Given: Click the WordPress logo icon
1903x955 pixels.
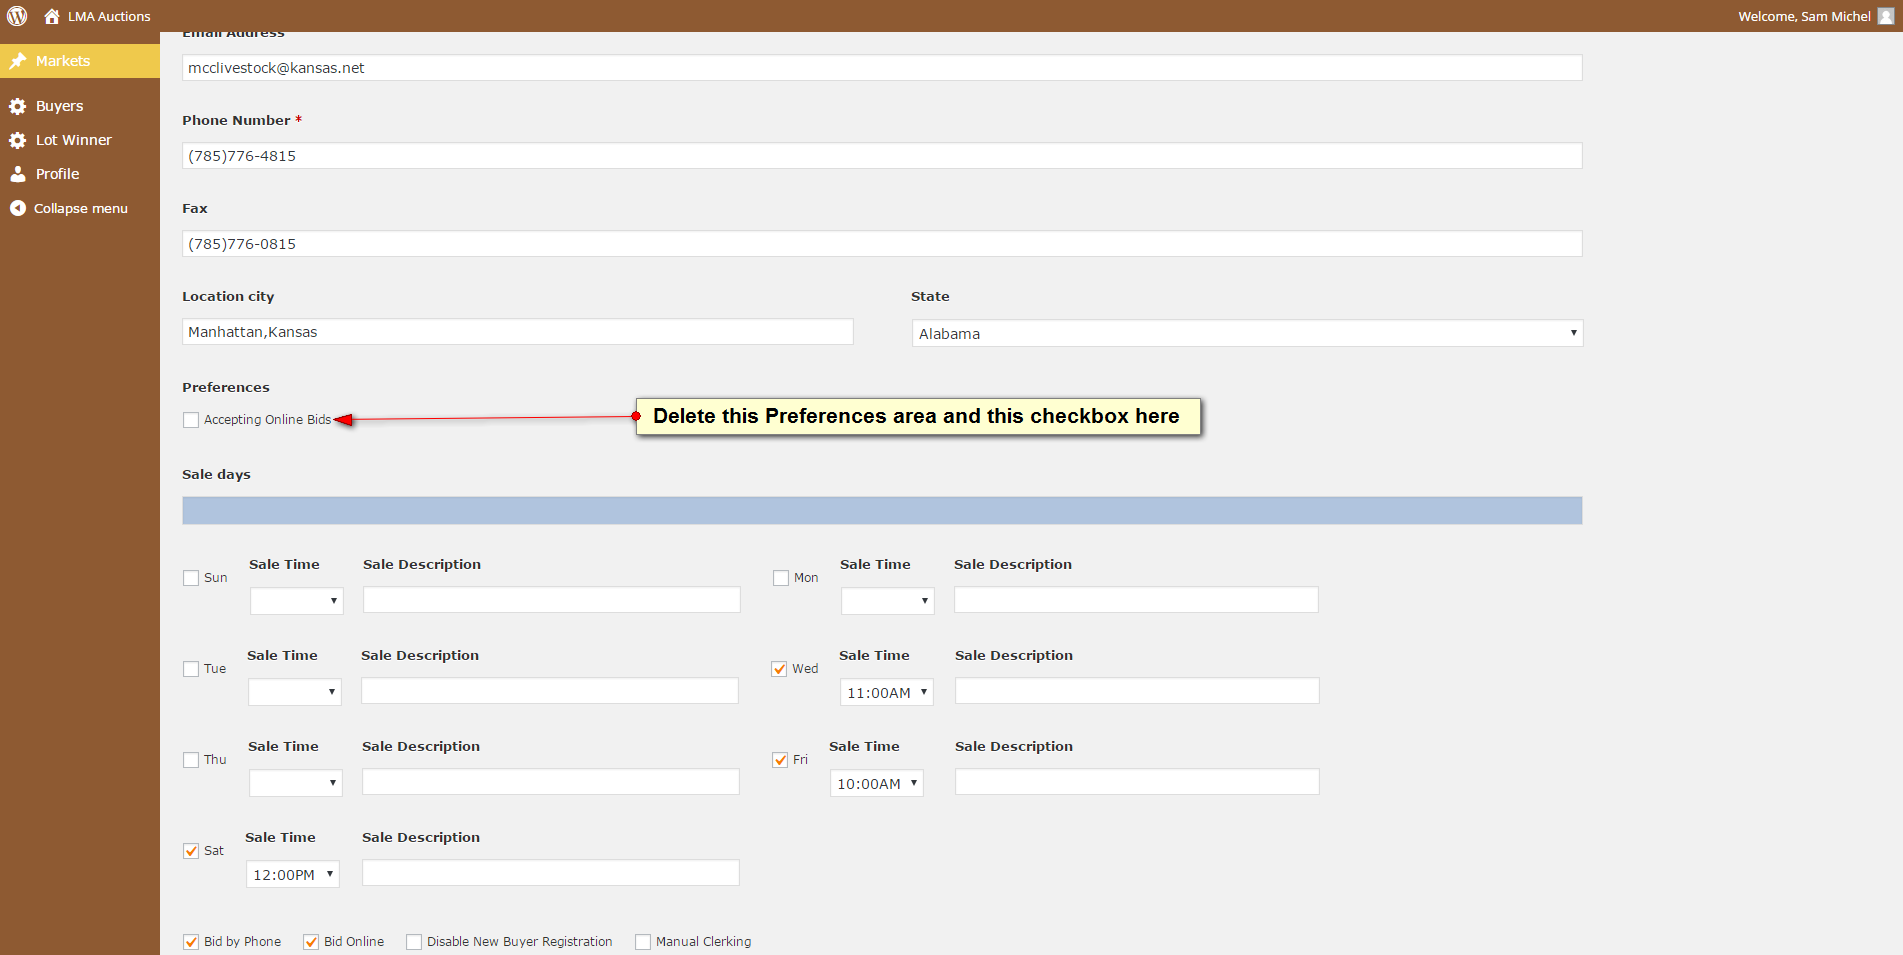Looking at the screenshot, I should click(x=17, y=16).
